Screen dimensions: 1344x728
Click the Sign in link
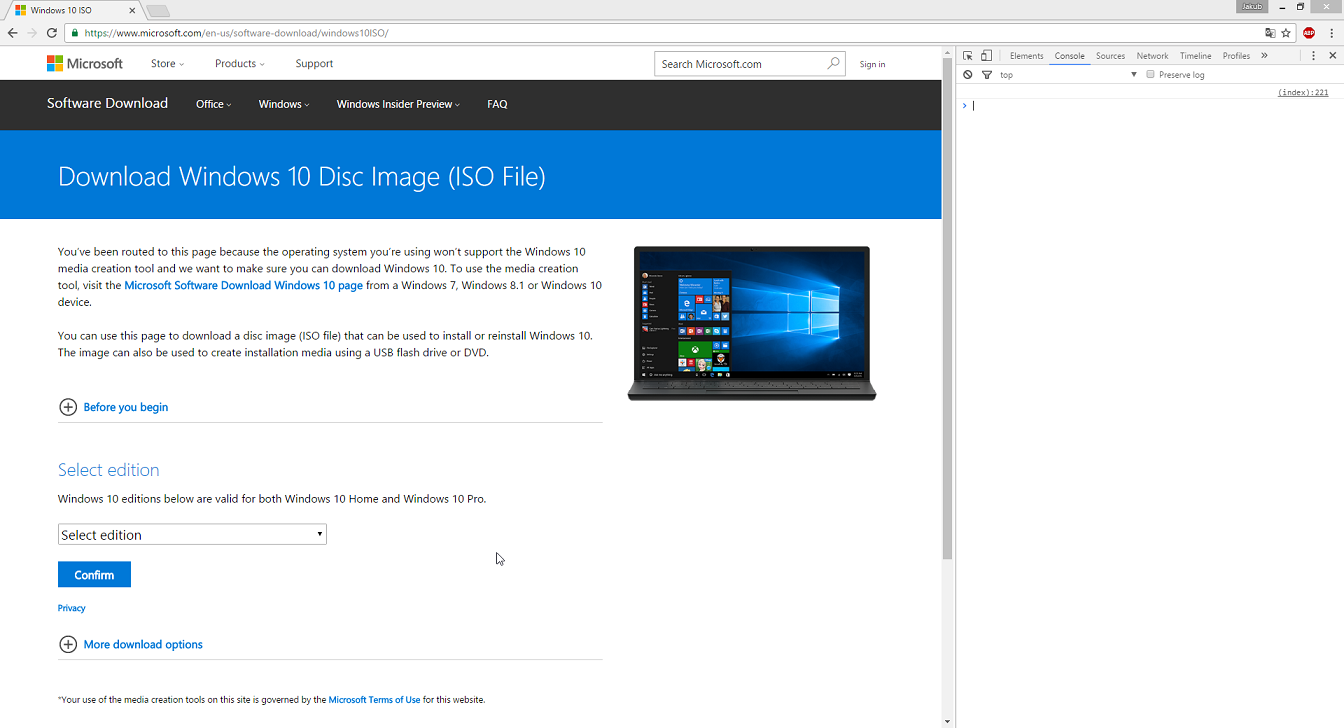(x=872, y=64)
